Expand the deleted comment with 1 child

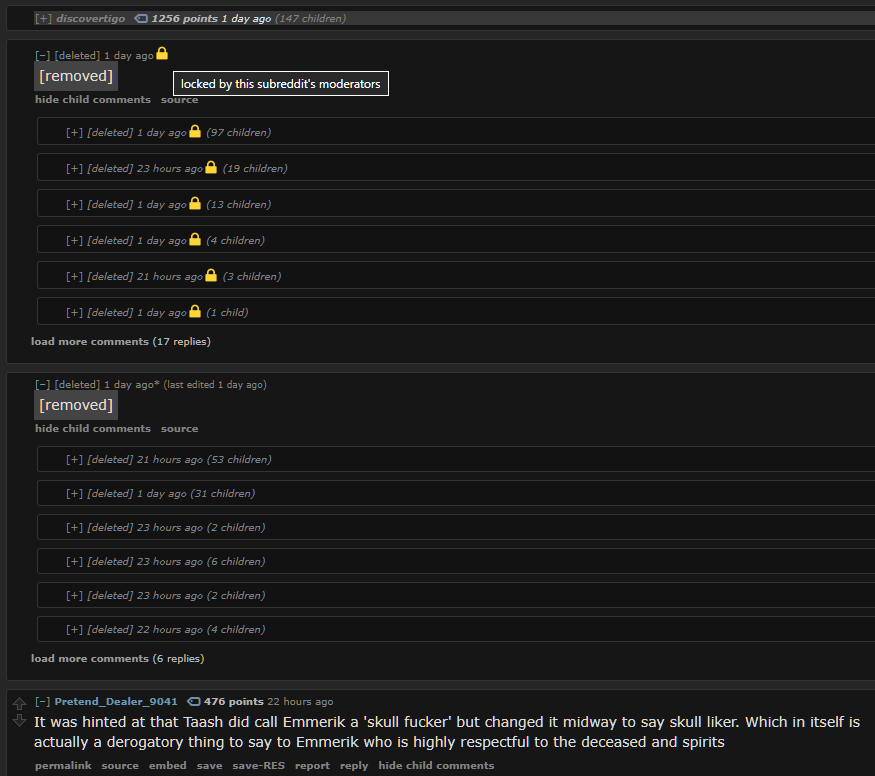[74, 312]
